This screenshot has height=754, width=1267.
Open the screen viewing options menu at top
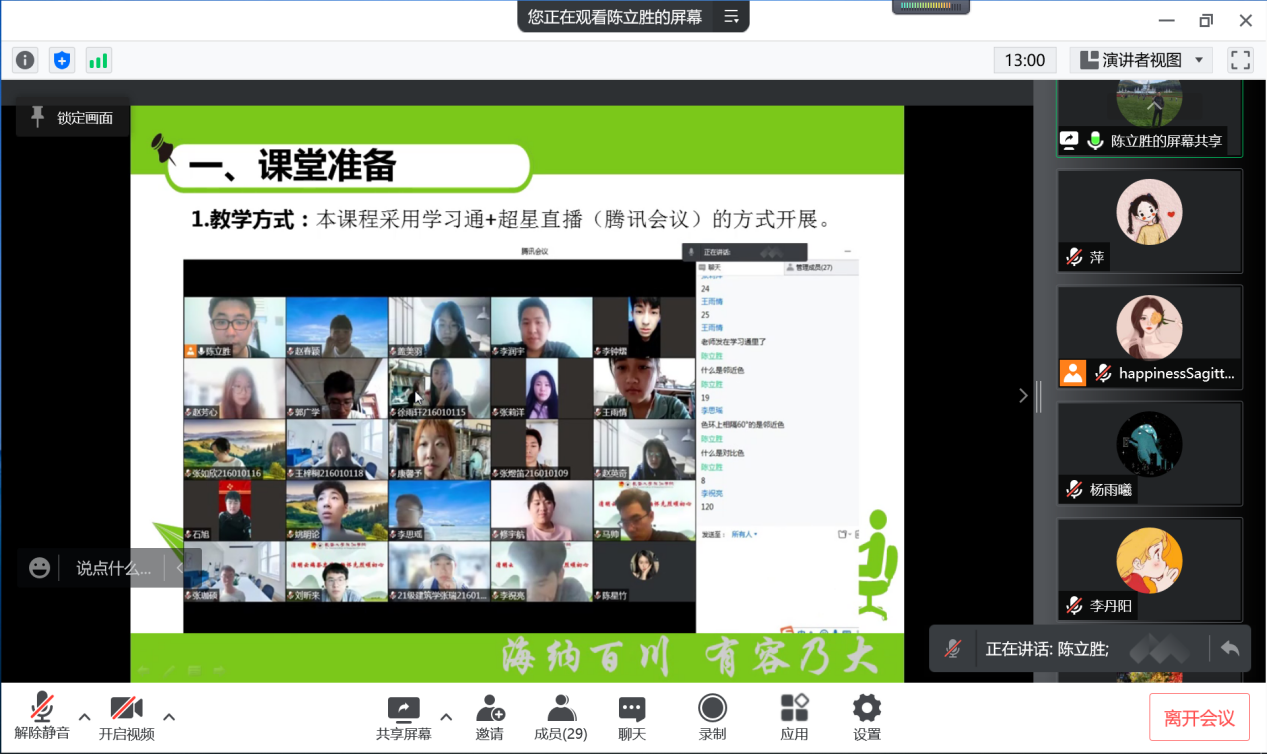(x=731, y=17)
